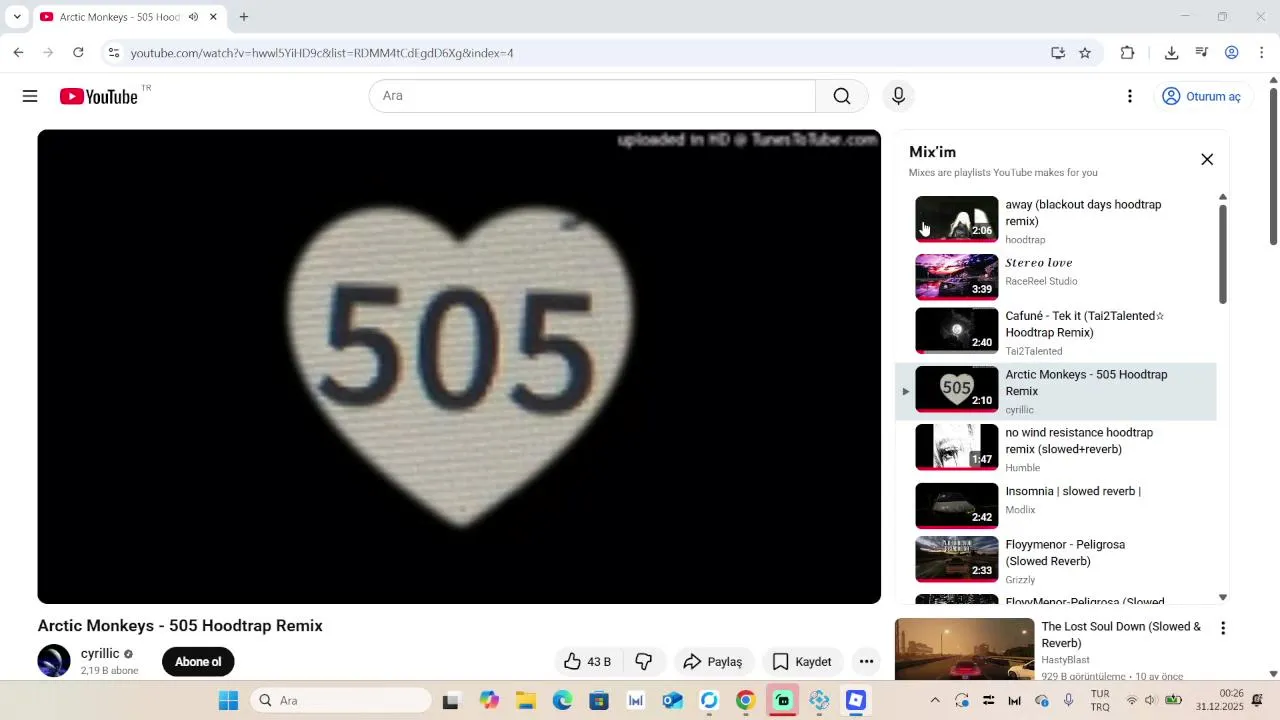Open Microsoft Store from the taskbar
This screenshot has height=720, width=1280.
pyautogui.click(x=599, y=701)
